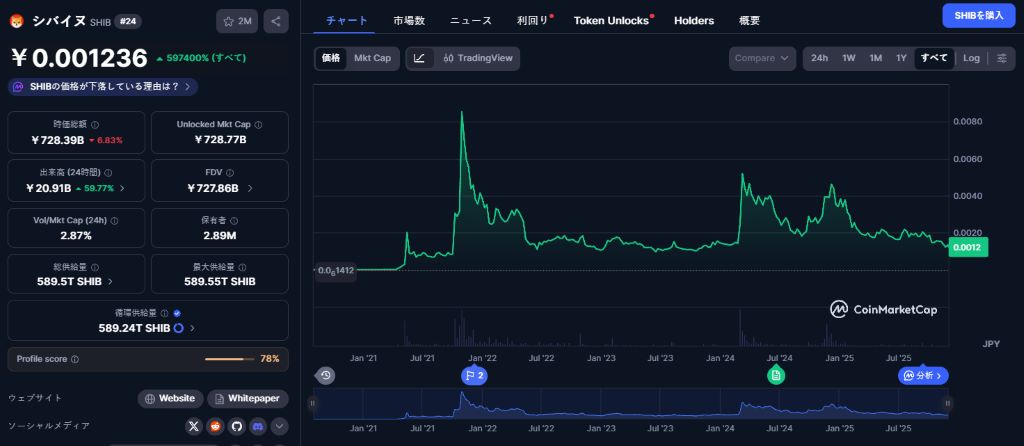
Task: Open chart settings sliders icon
Action: tap(1002, 58)
